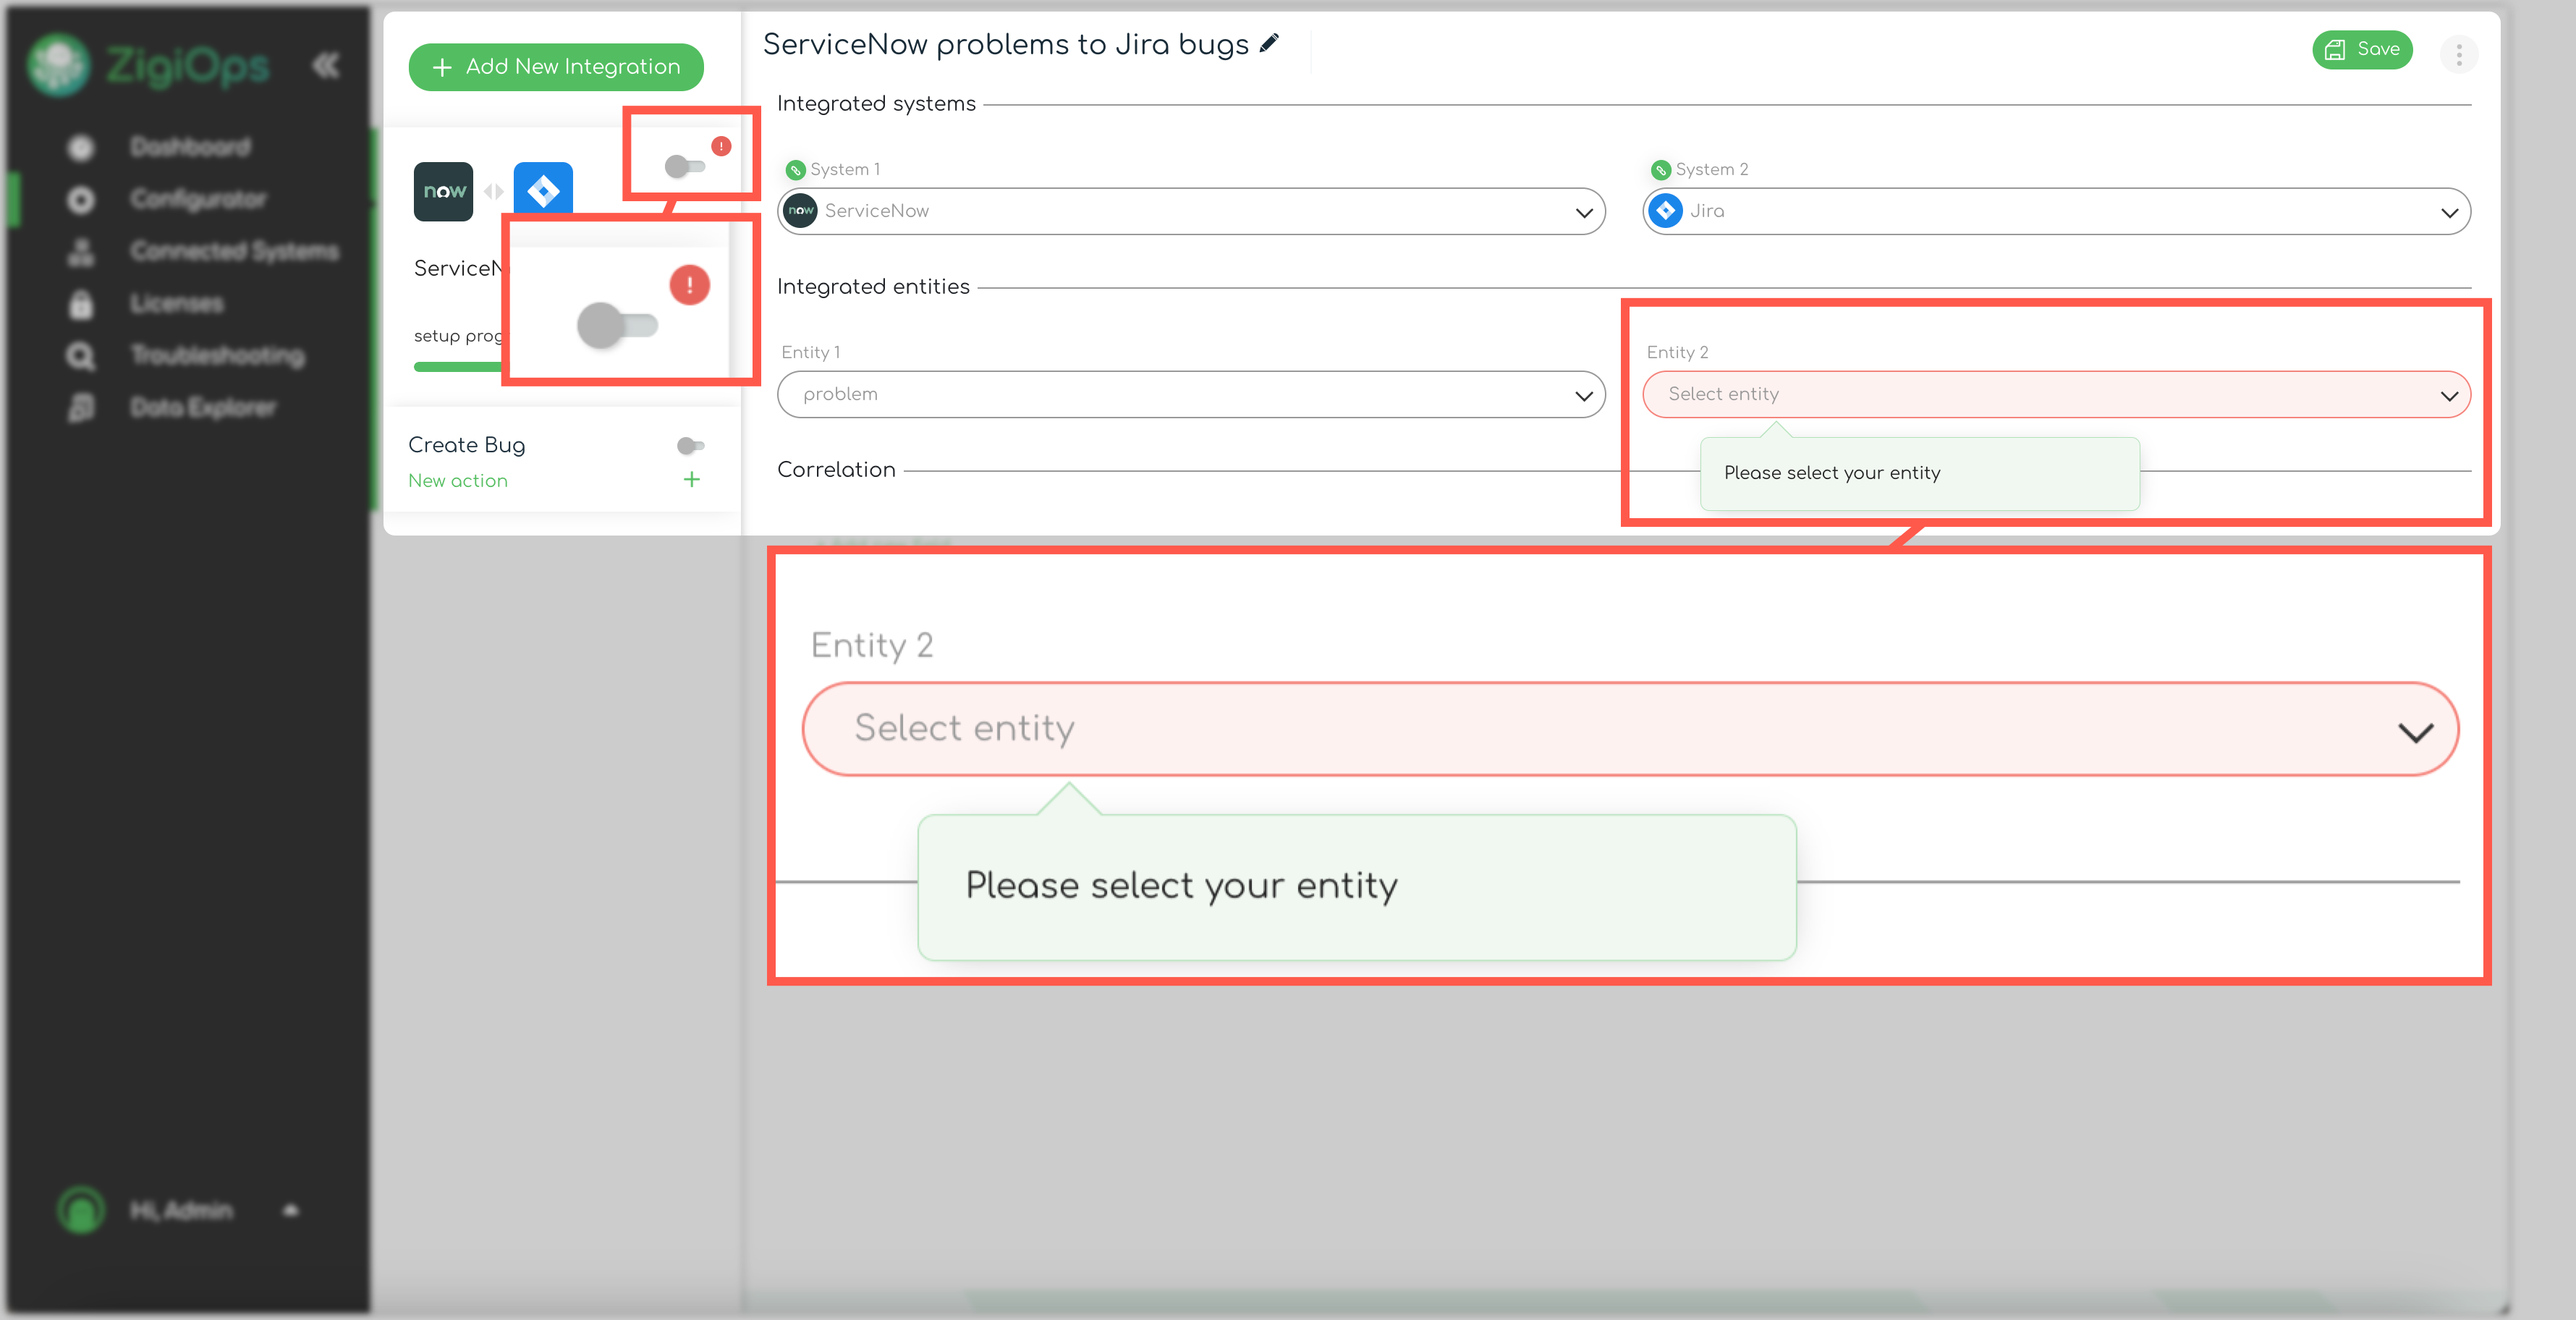
Task: Click the Save button
Action: (2362, 49)
